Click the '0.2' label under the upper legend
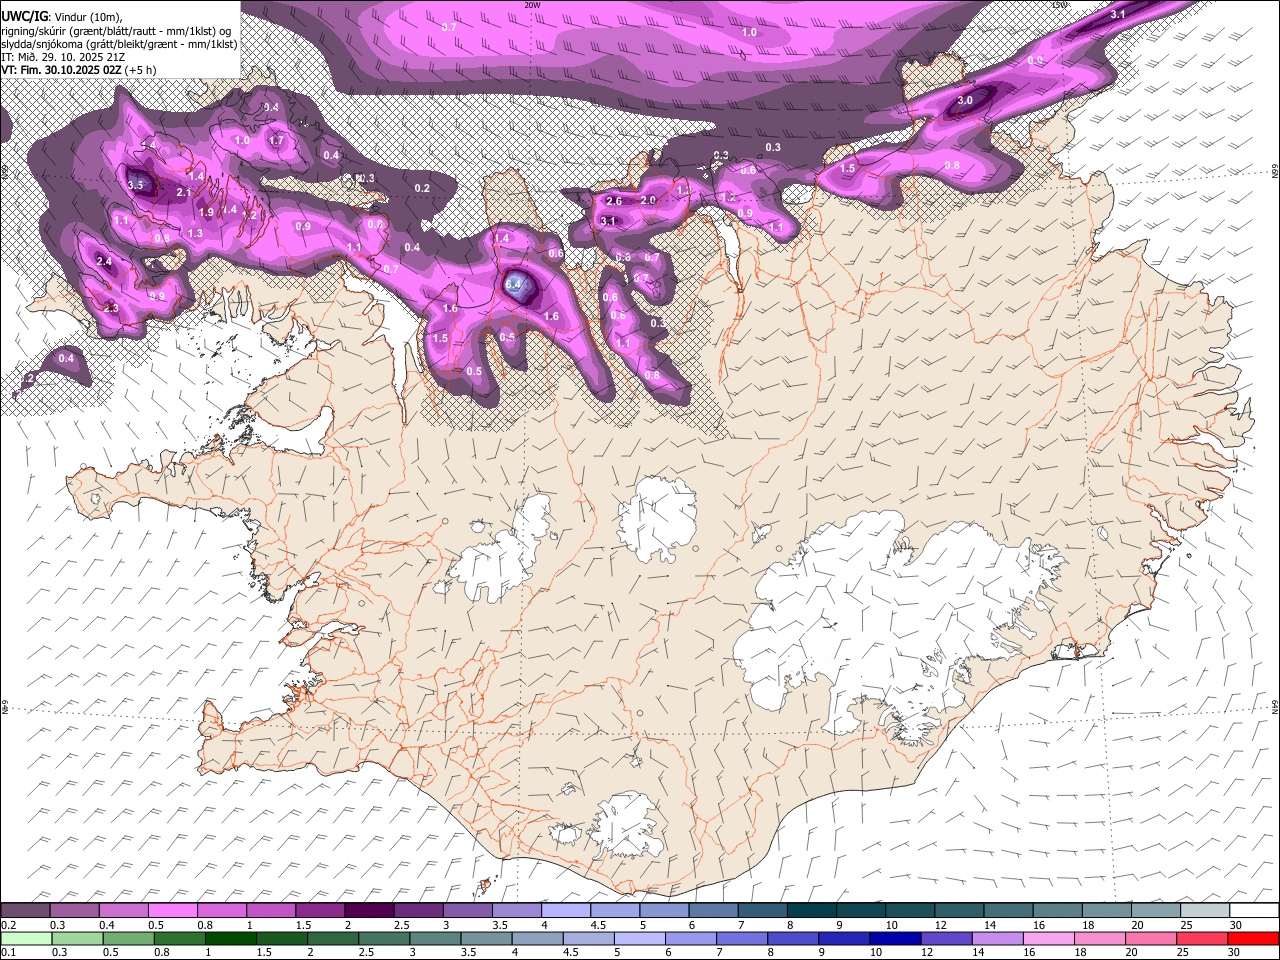Viewport: 1280px width, 960px height. (x=9, y=925)
